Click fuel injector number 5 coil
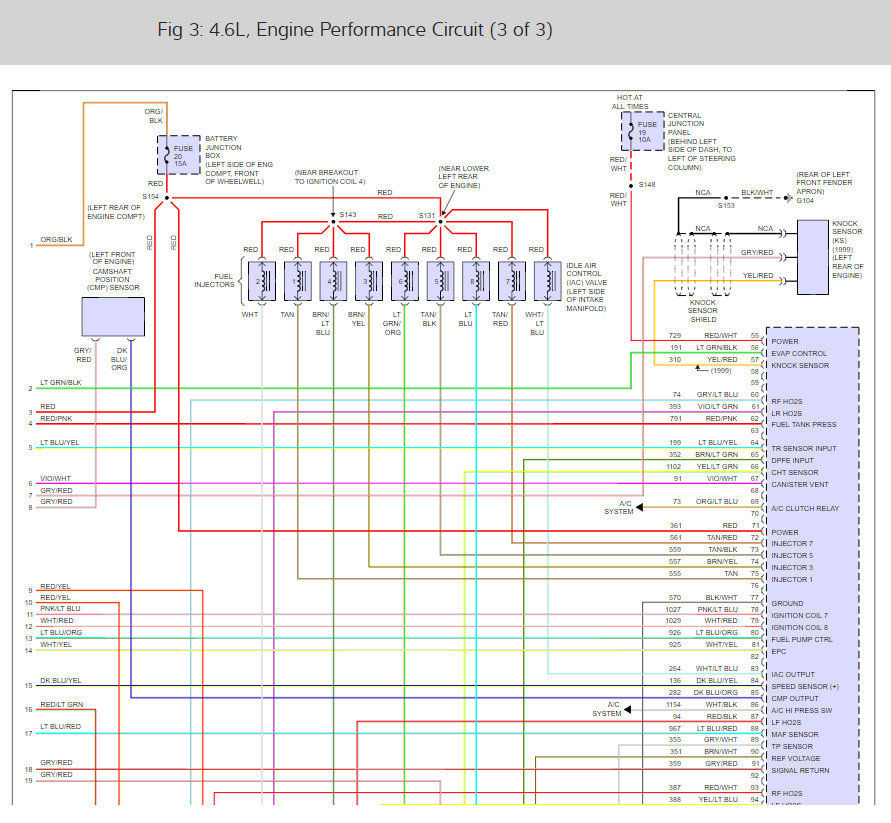 click(440, 281)
